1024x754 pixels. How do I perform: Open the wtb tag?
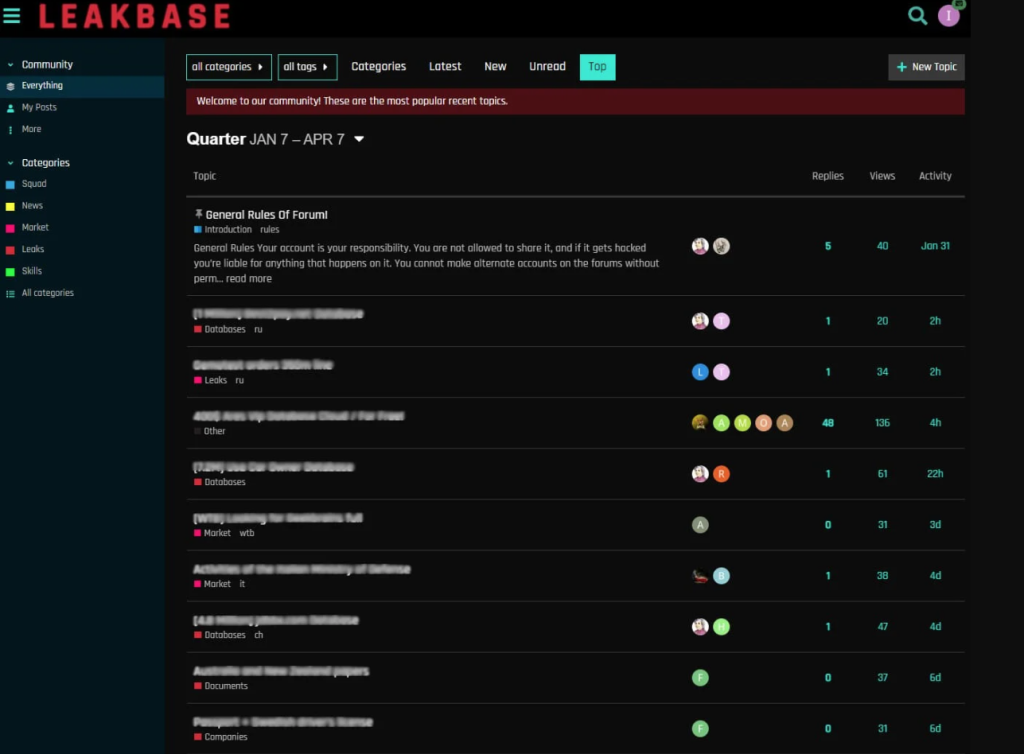[246, 533]
